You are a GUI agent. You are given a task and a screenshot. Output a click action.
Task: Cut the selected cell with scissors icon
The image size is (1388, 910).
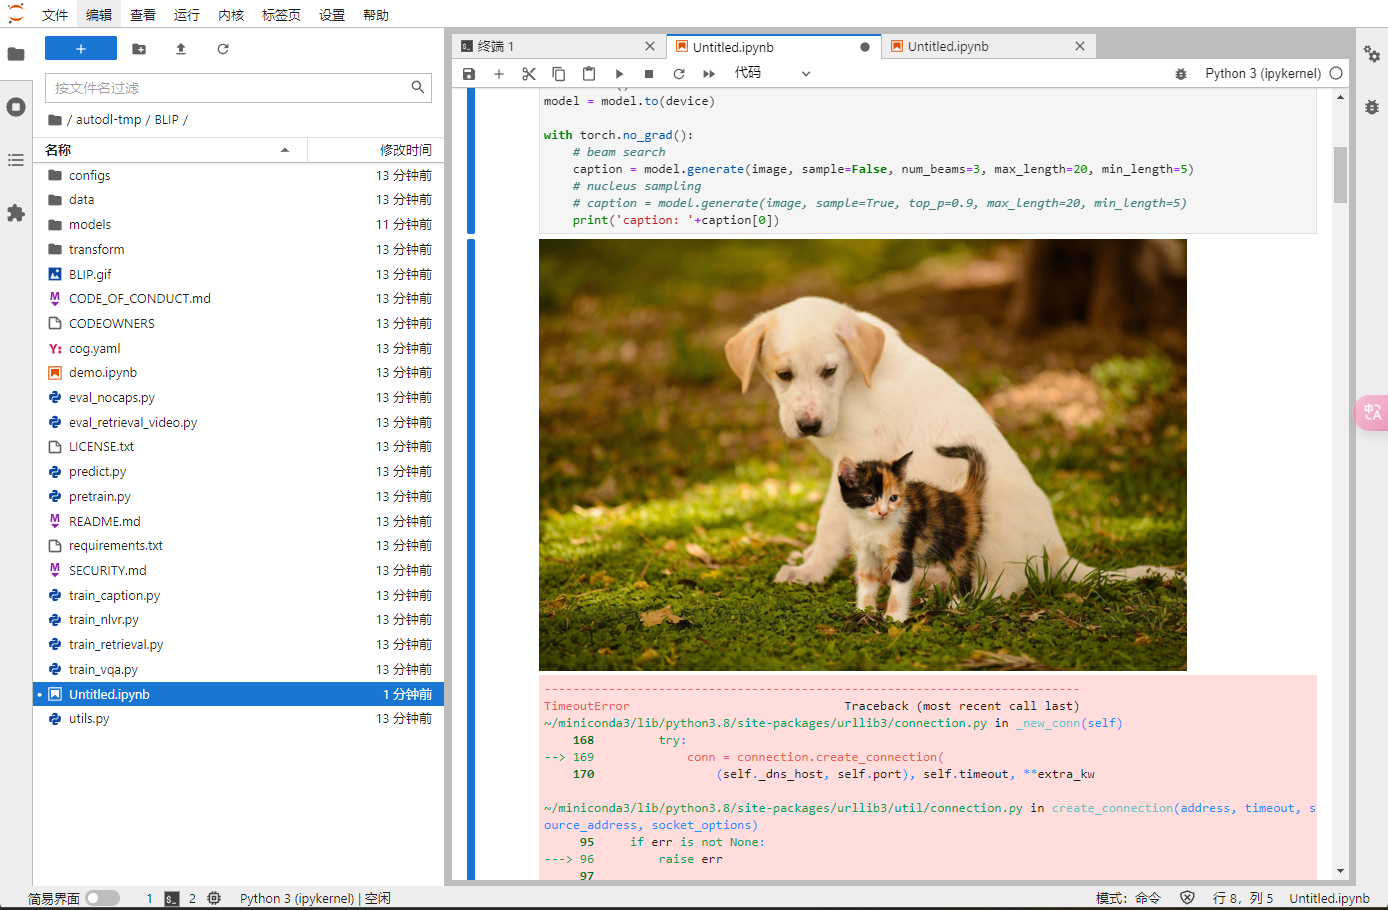pyautogui.click(x=529, y=74)
